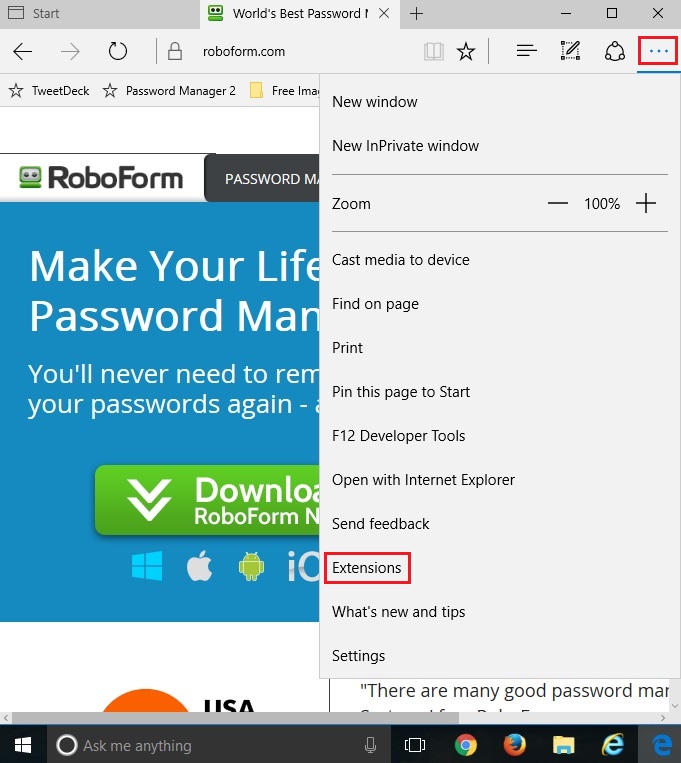Click the Cortana microphone icon
Screen dimensions: 681x763
point(370,745)
